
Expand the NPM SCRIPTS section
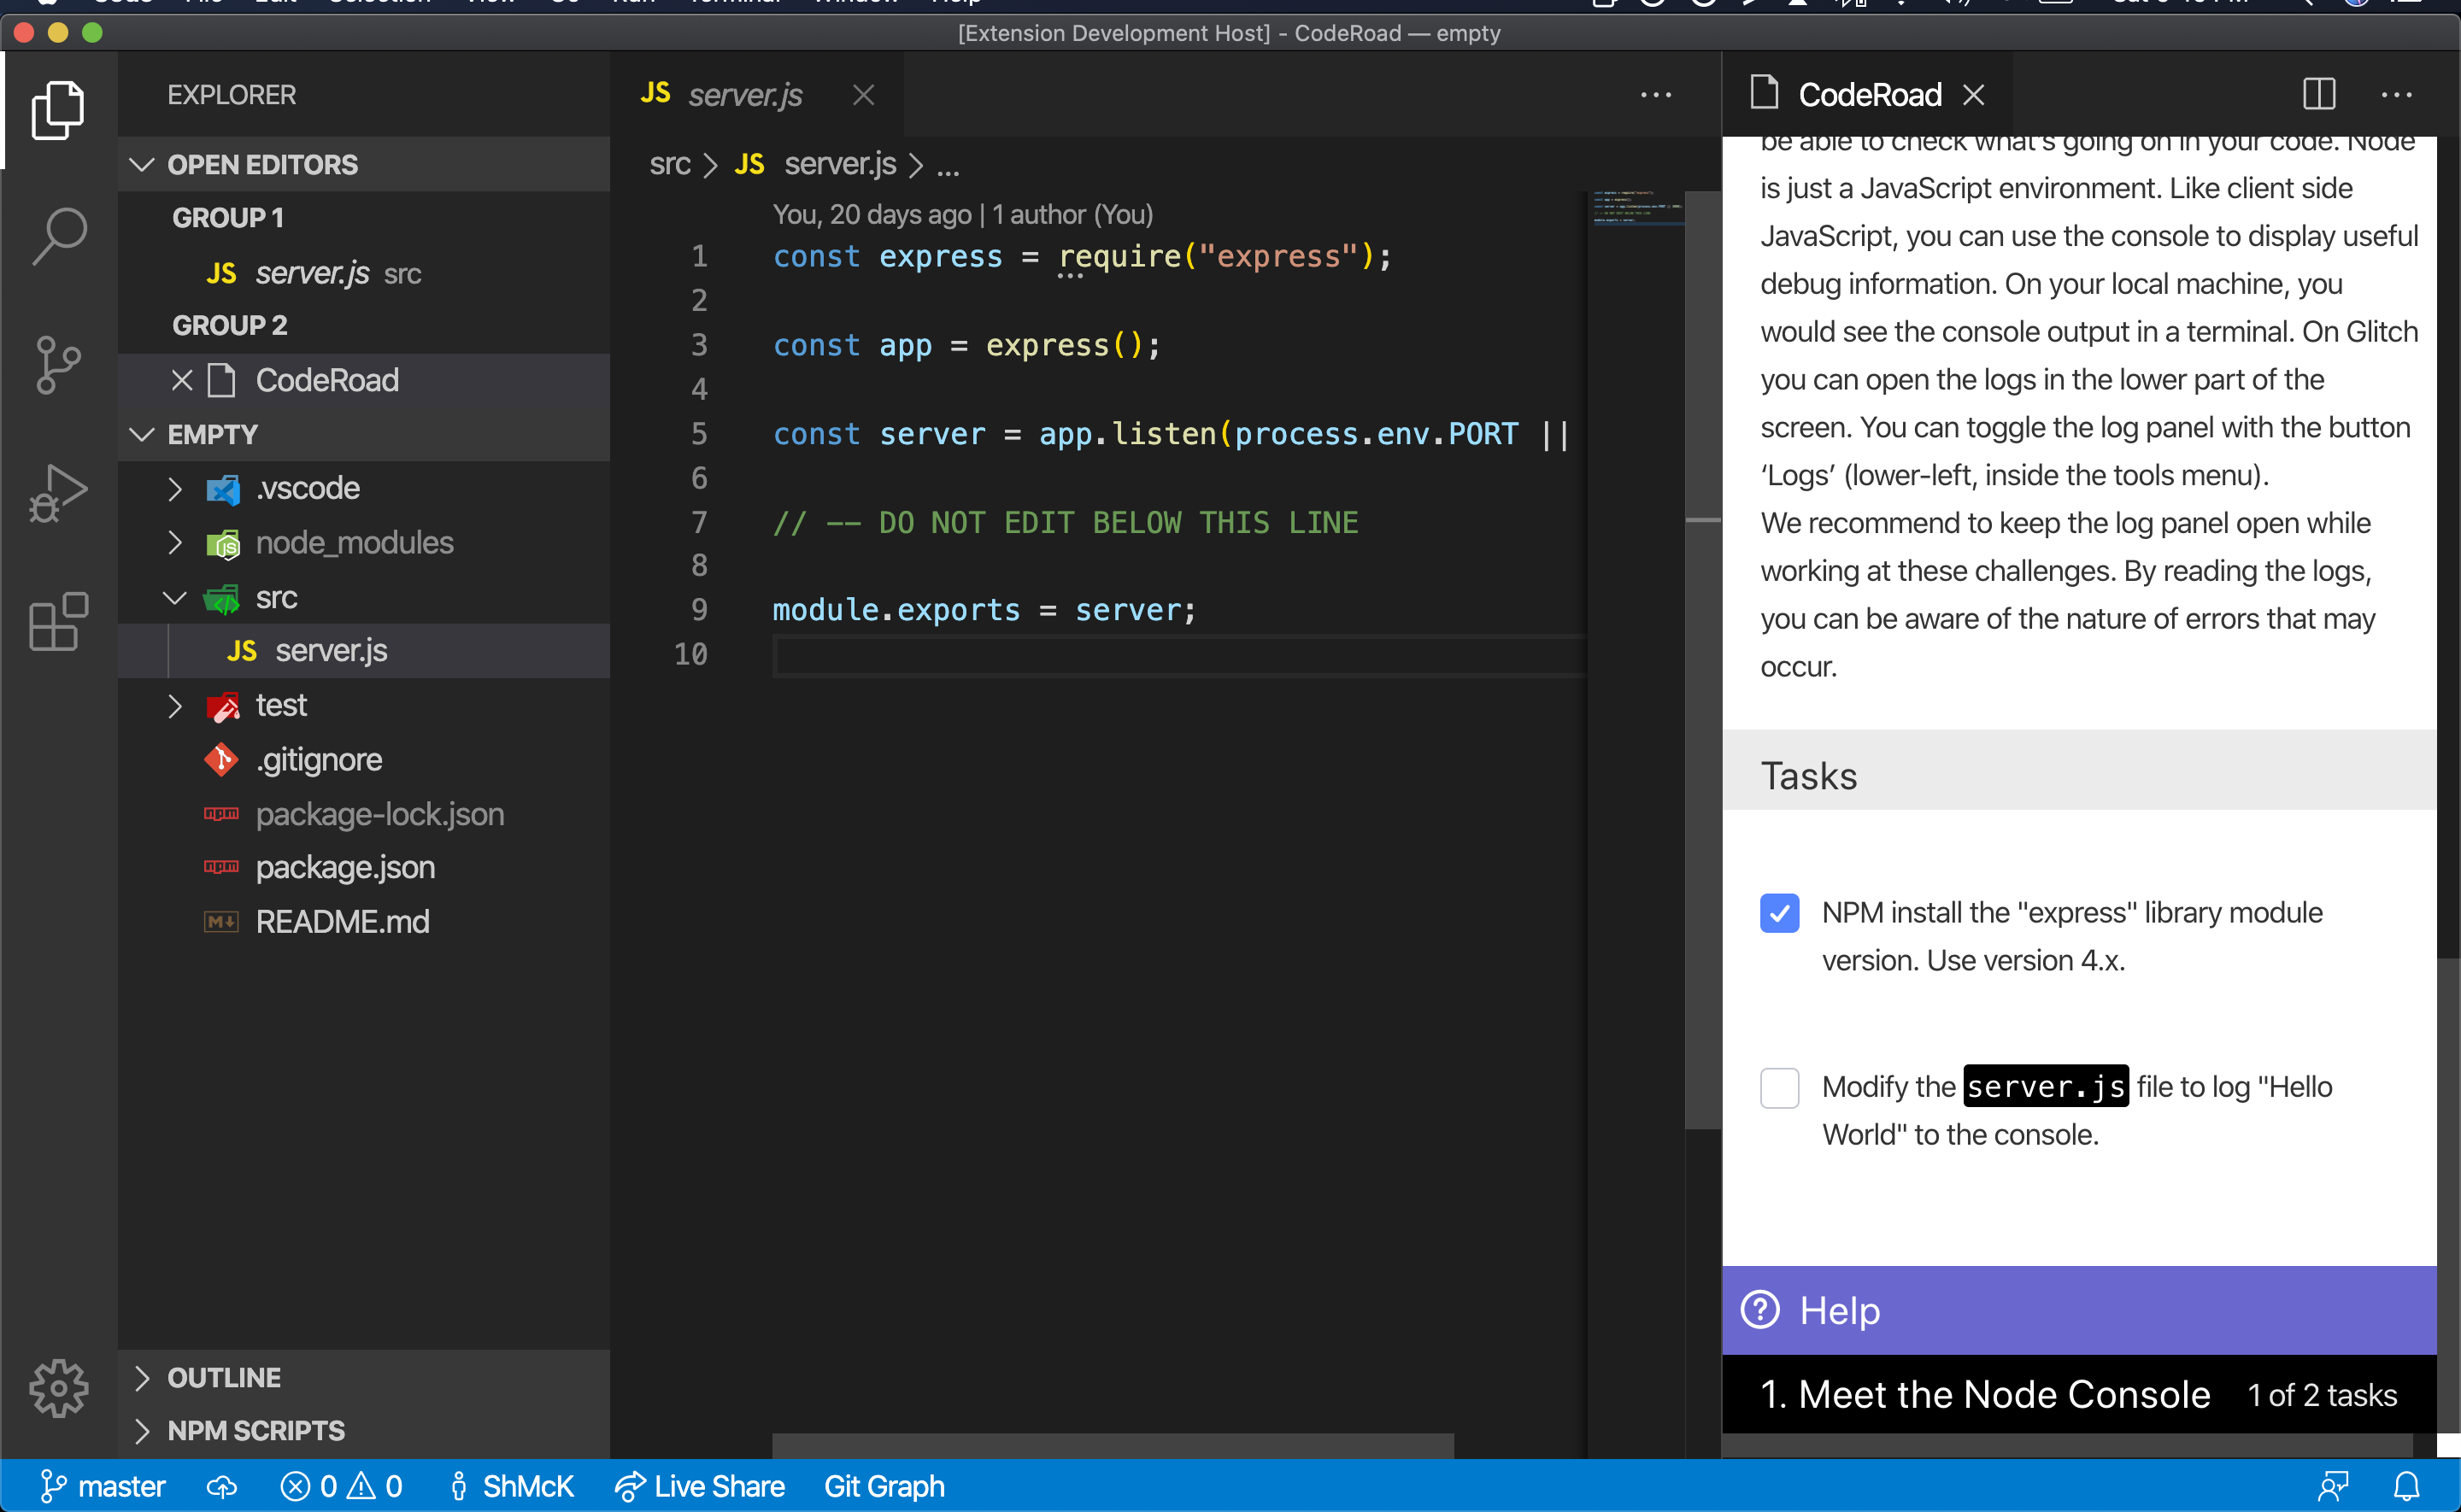pyautogui.click(x=256, y=1431)
